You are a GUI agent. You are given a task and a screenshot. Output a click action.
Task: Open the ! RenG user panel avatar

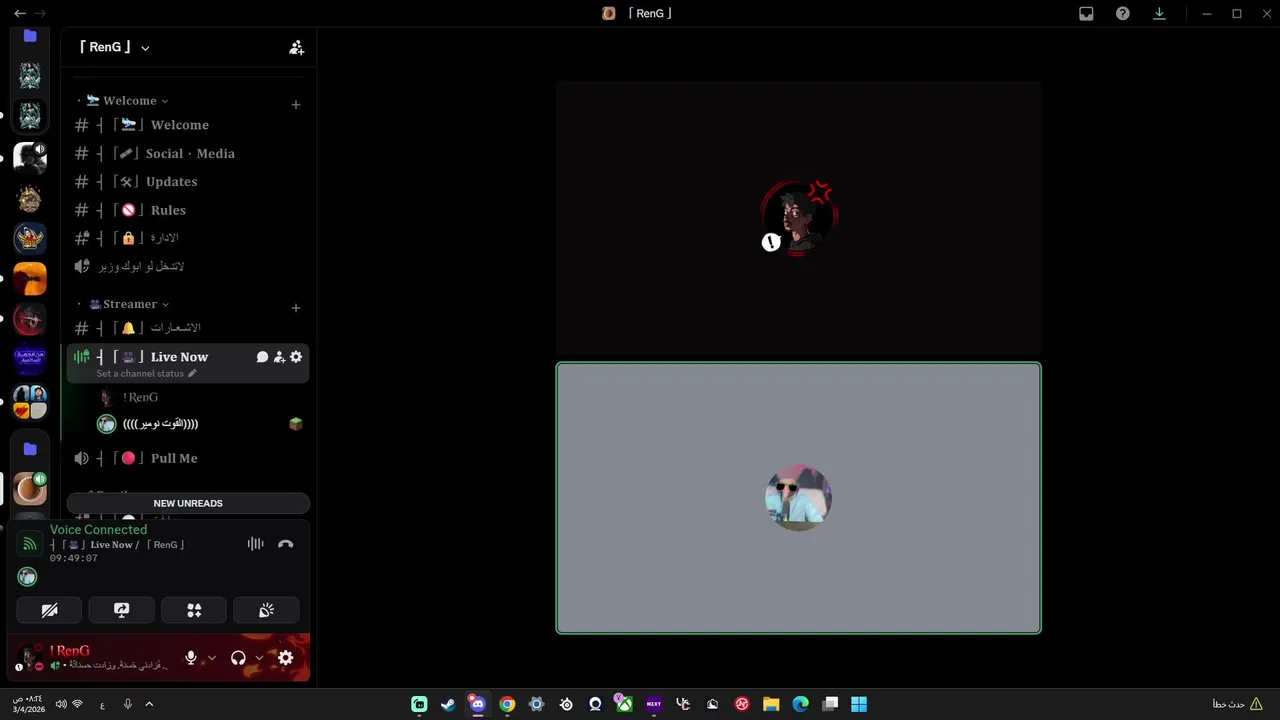[x=28, y=658]
